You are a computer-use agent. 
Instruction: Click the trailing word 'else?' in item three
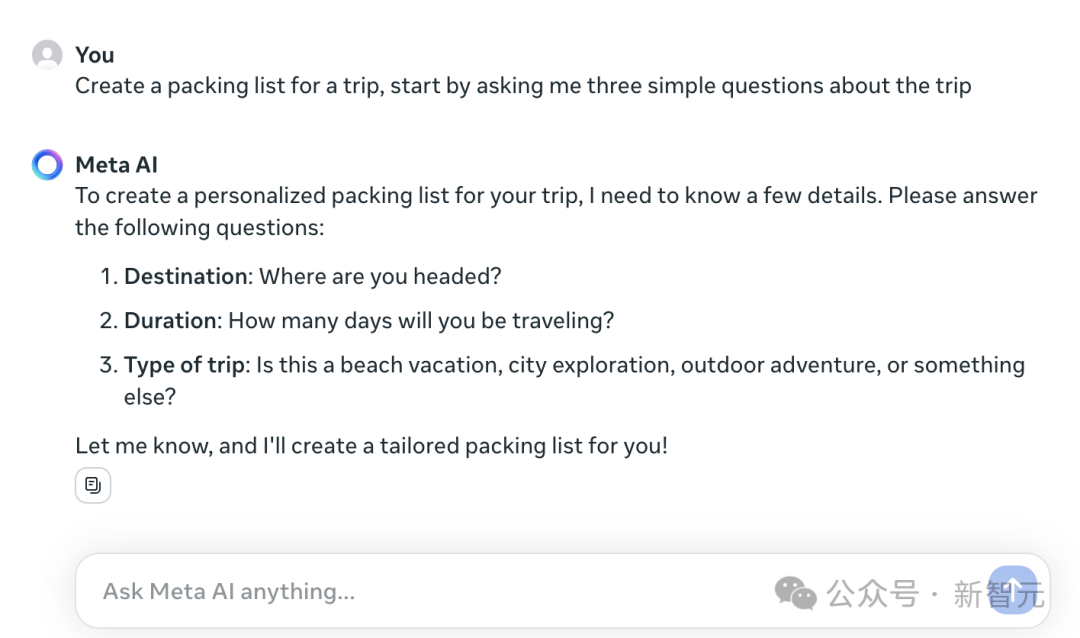(x=150, y=397)
